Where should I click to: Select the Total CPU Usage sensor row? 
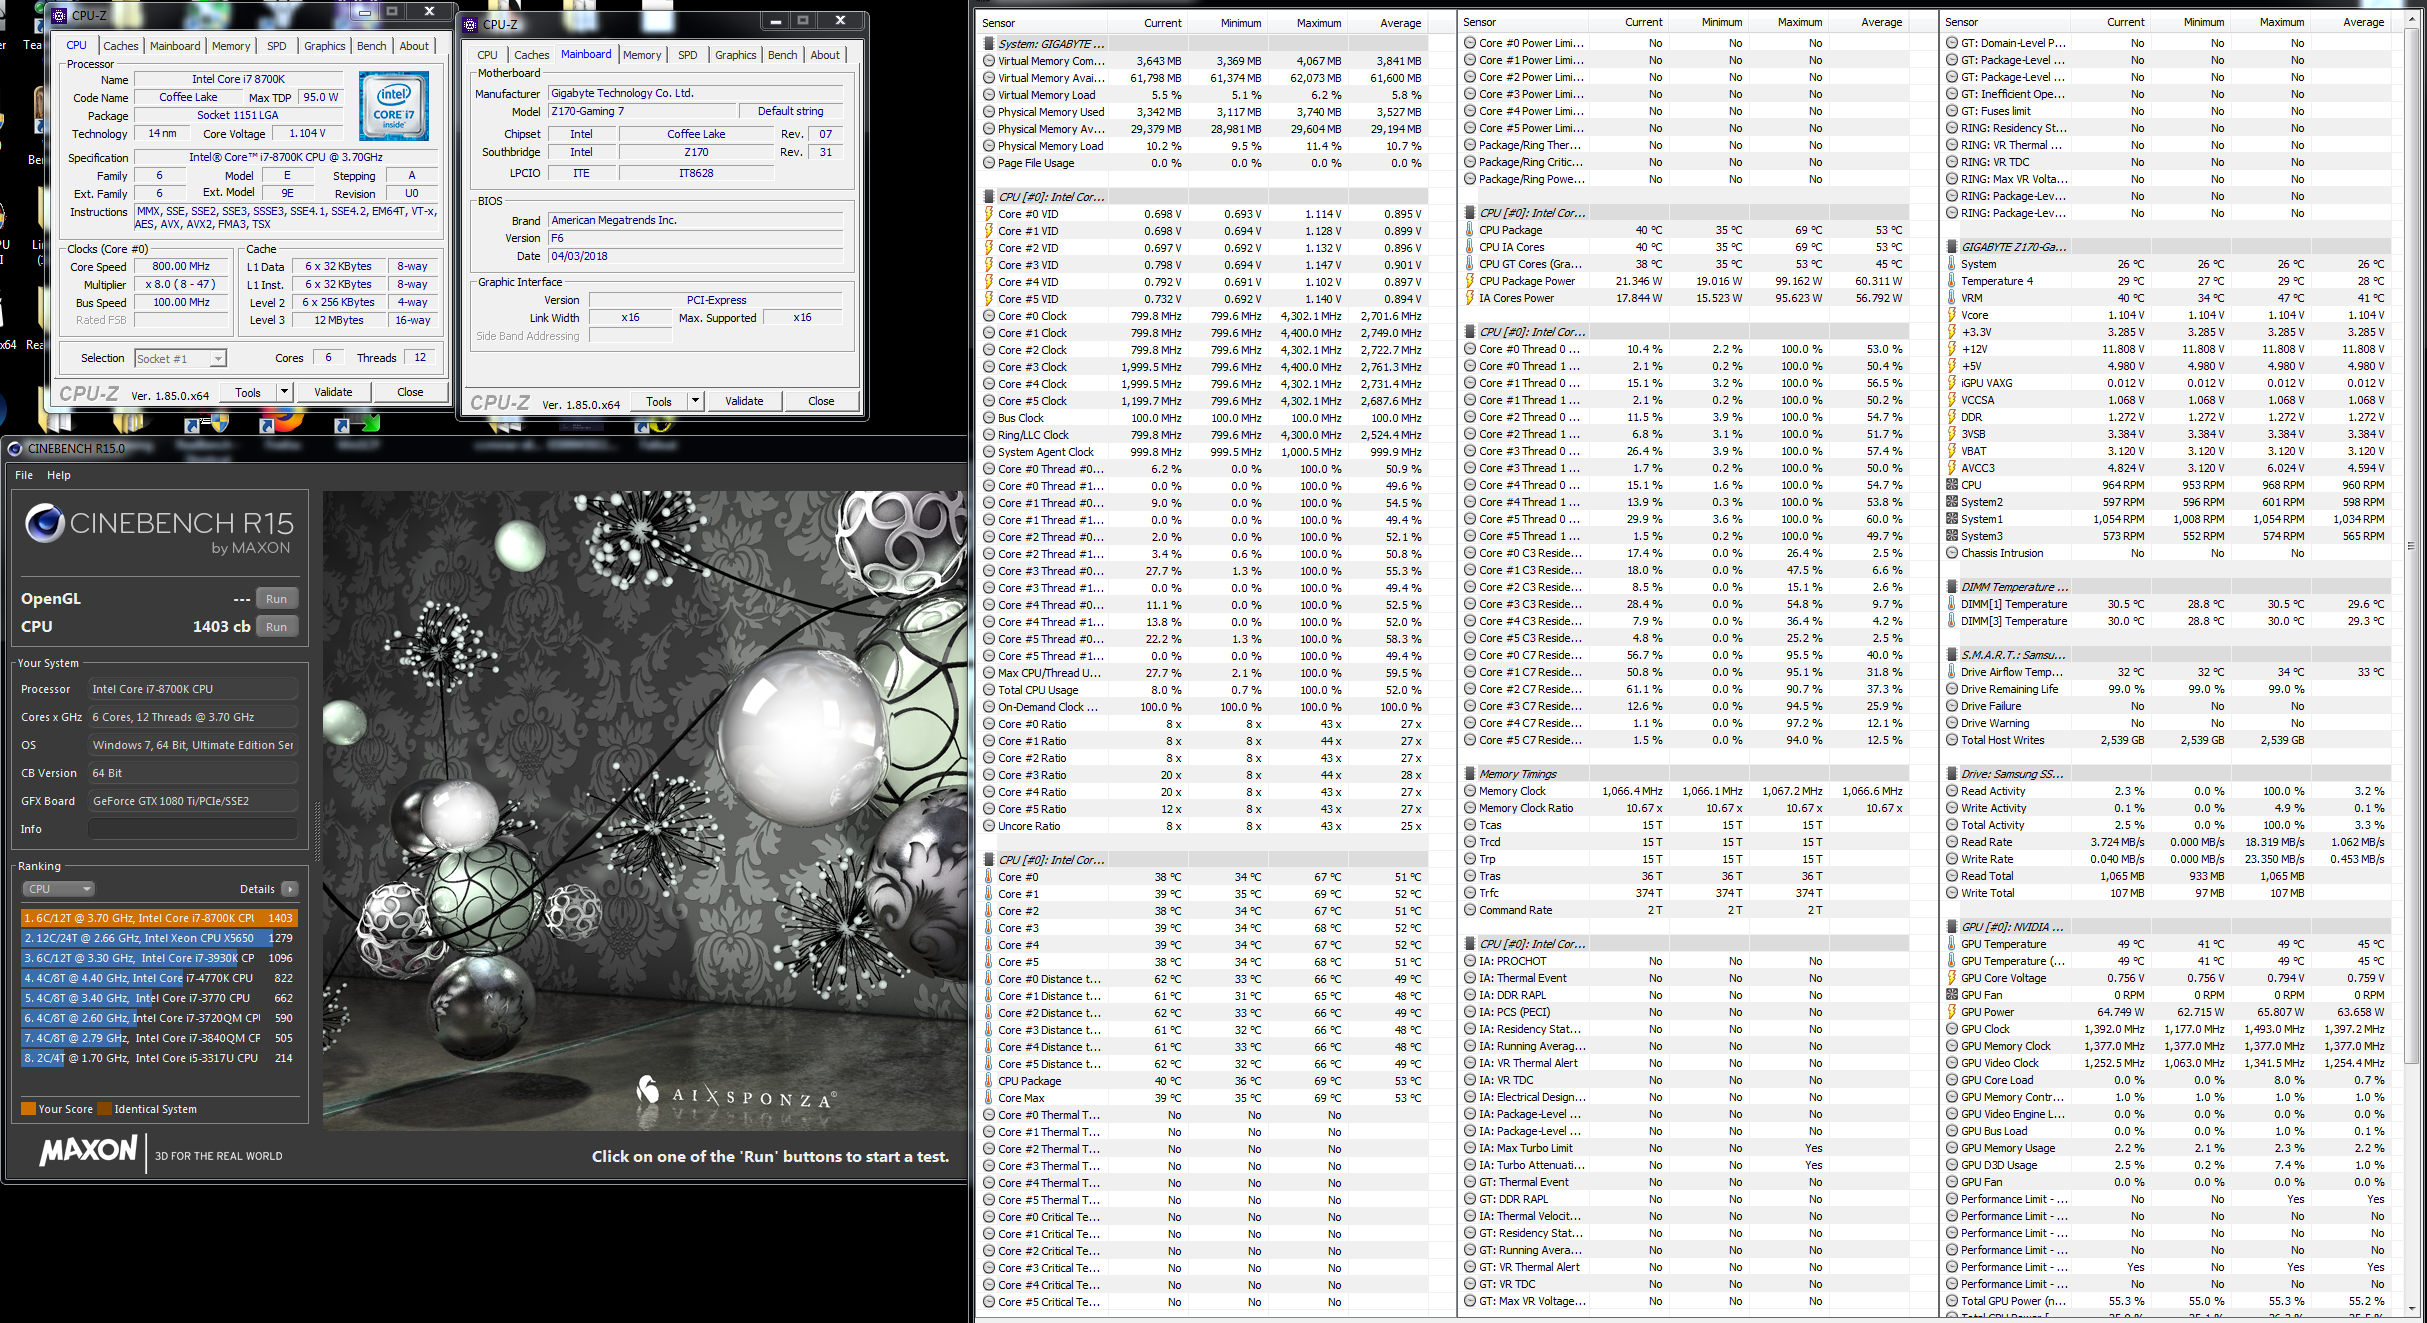tap(1204, 690)
